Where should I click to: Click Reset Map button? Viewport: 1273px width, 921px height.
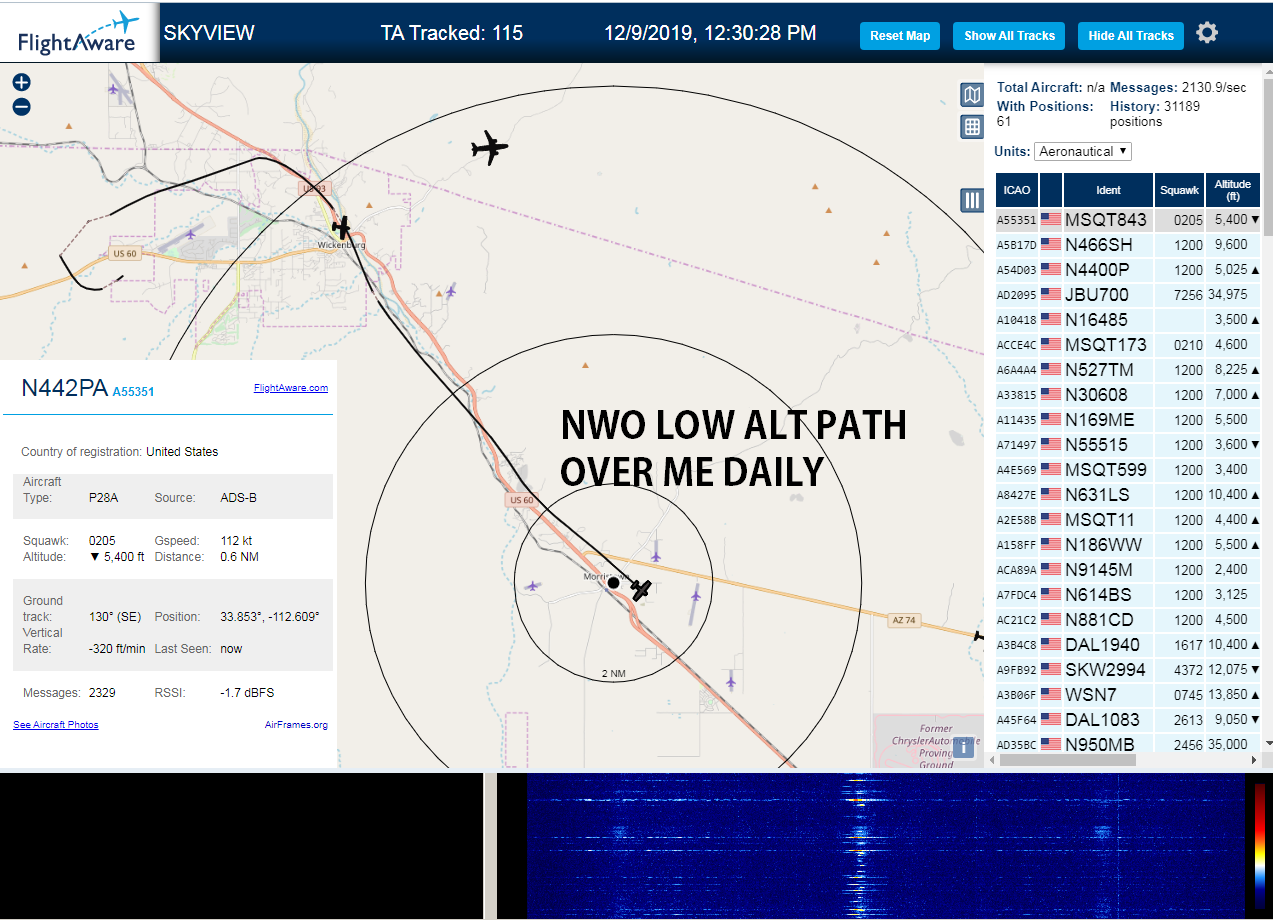[900, 36]
